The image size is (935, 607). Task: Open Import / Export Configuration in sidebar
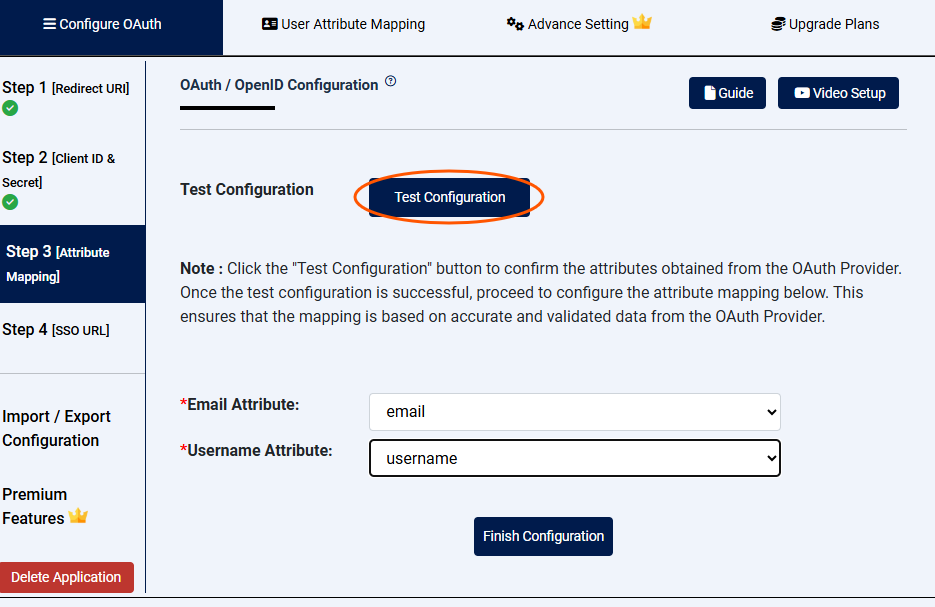point(56,428)
